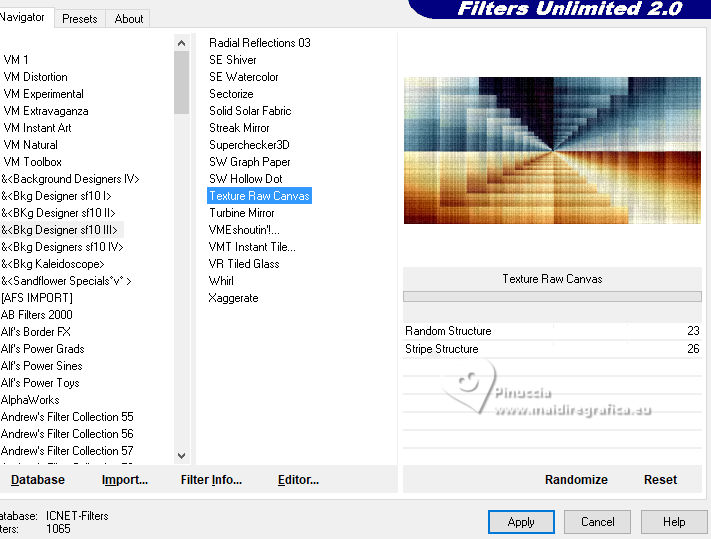Choose SW Hollow Dot filter

point(245,179)
